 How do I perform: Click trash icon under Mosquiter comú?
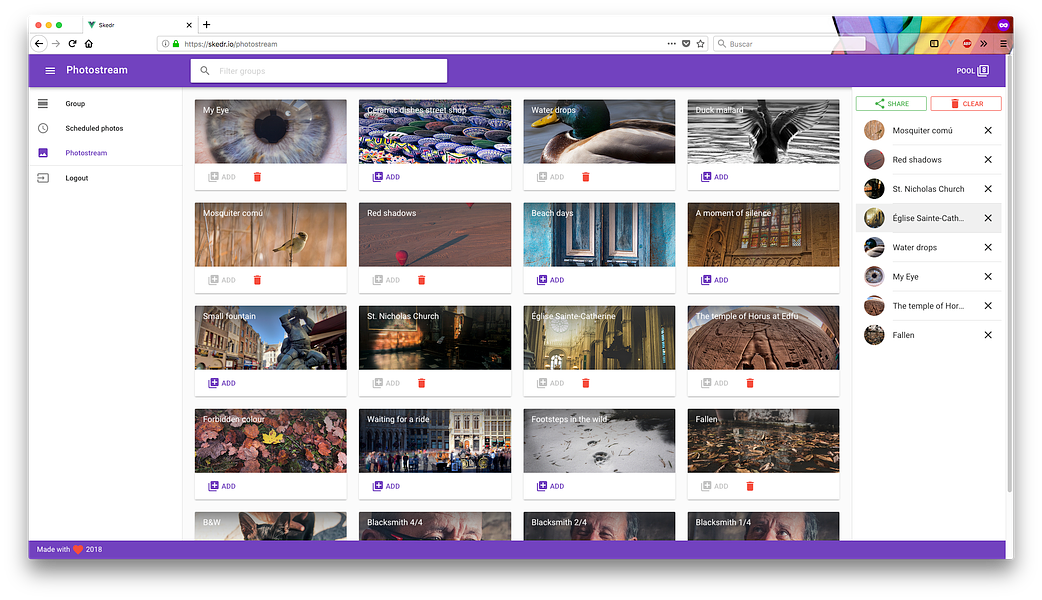click(257, 280)
